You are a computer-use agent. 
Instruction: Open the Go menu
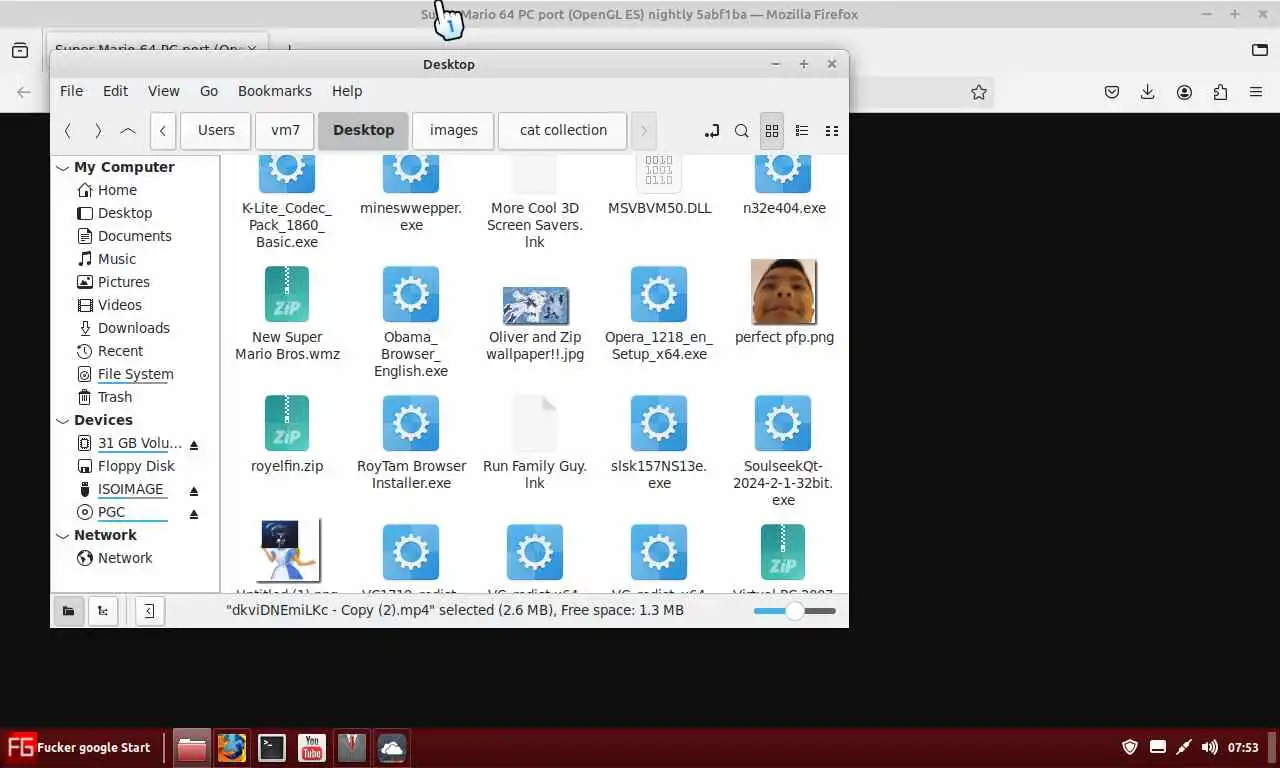pos(209,91)
